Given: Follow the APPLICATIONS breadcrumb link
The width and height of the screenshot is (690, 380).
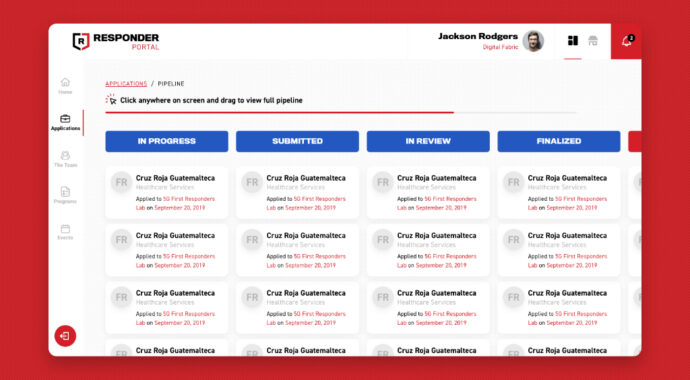Looking at the screenshot, I should coord(126,84).
